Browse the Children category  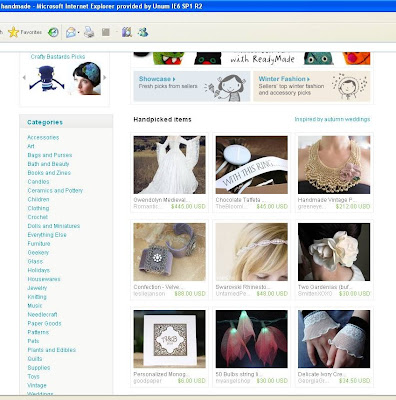click(x=38, y=199)
